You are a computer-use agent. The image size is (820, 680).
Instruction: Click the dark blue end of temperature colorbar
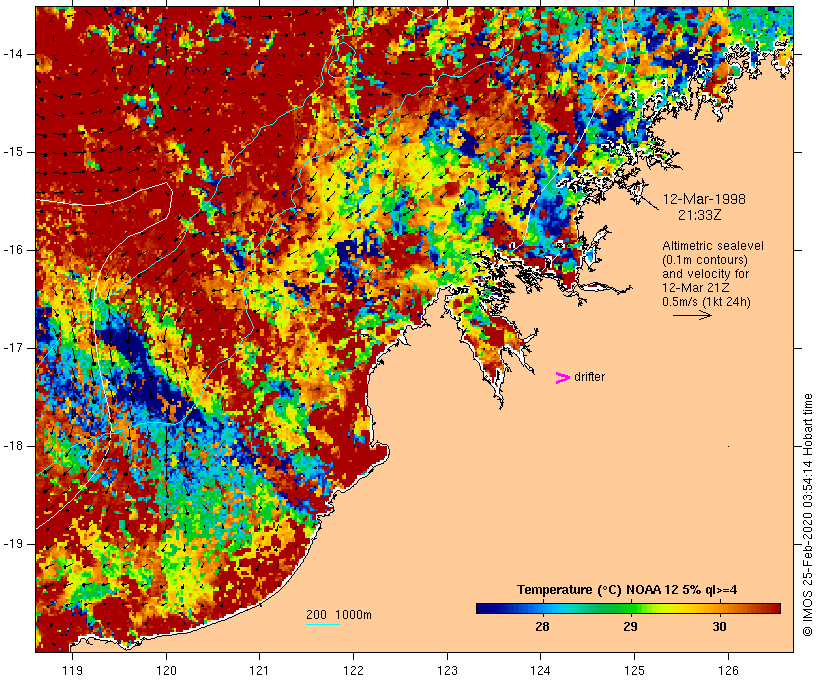(x=484, y=608)
